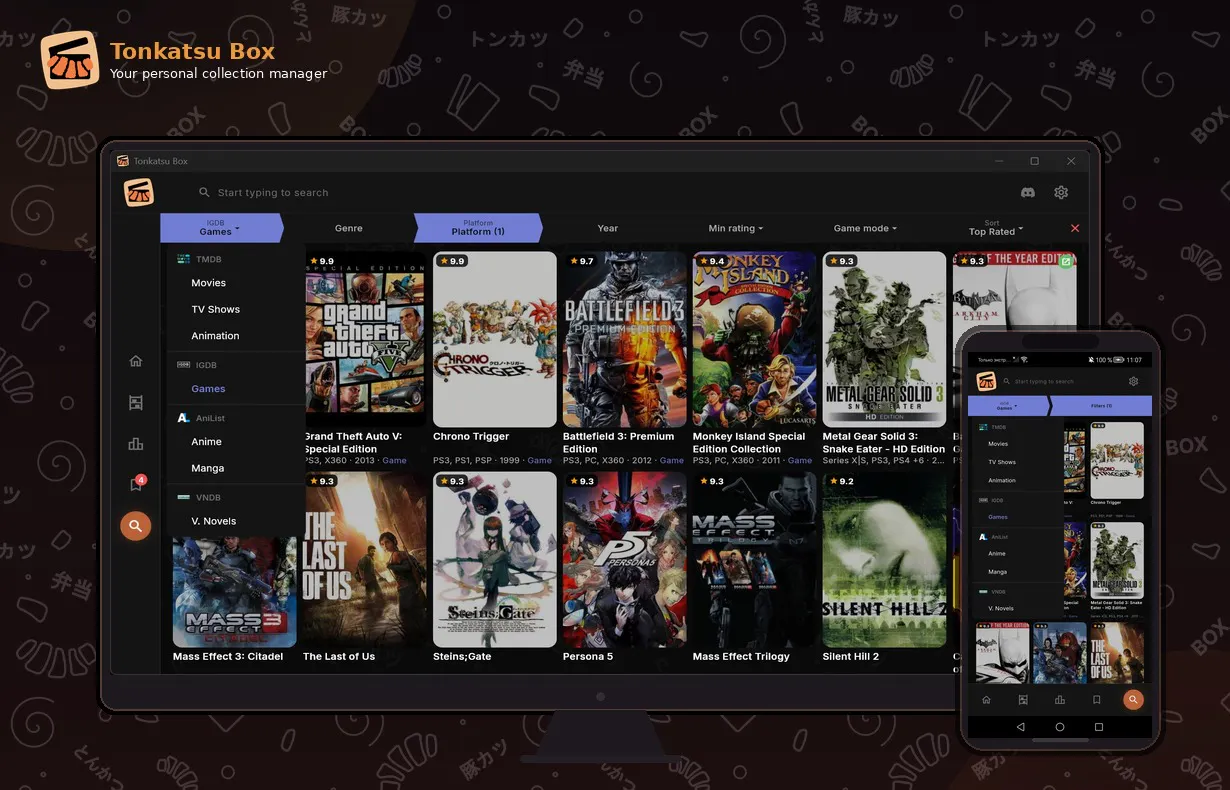
Task: Open the Genre filter
Action: pyautogui.click(x=349, y=228)
